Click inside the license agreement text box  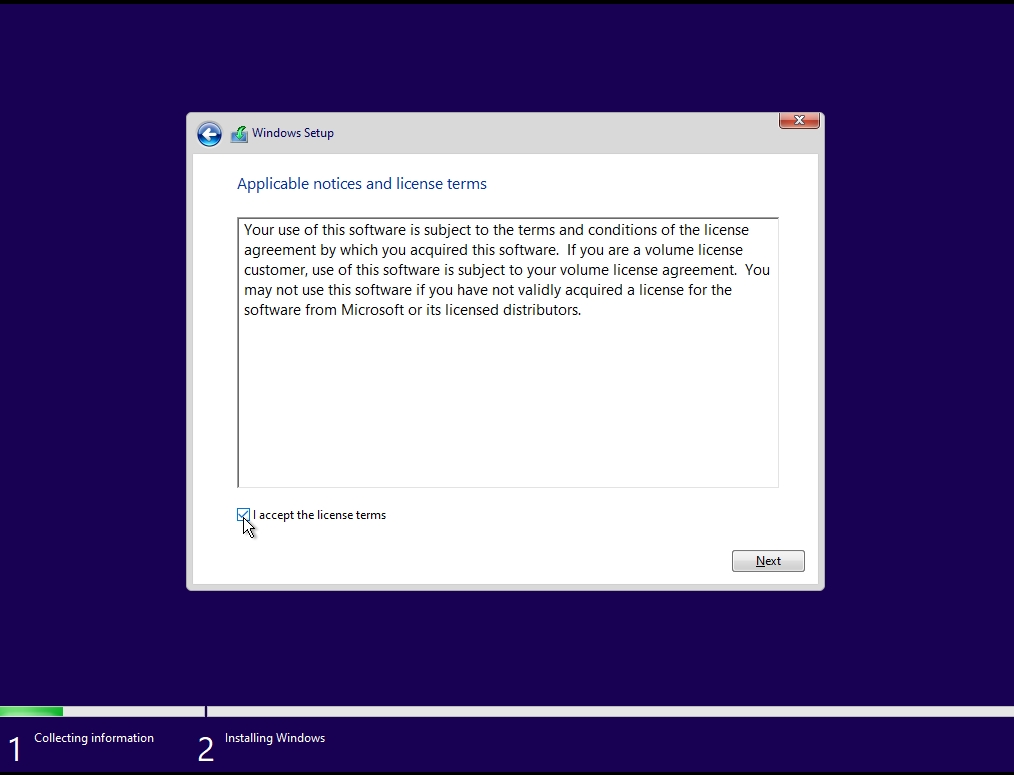508,353
